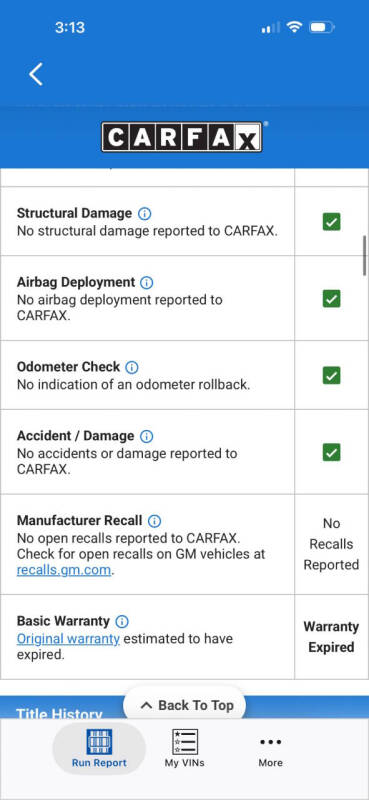Click Accident / Damage green checkmark
This screenshot has width=369, height=800.
[331, 452]
